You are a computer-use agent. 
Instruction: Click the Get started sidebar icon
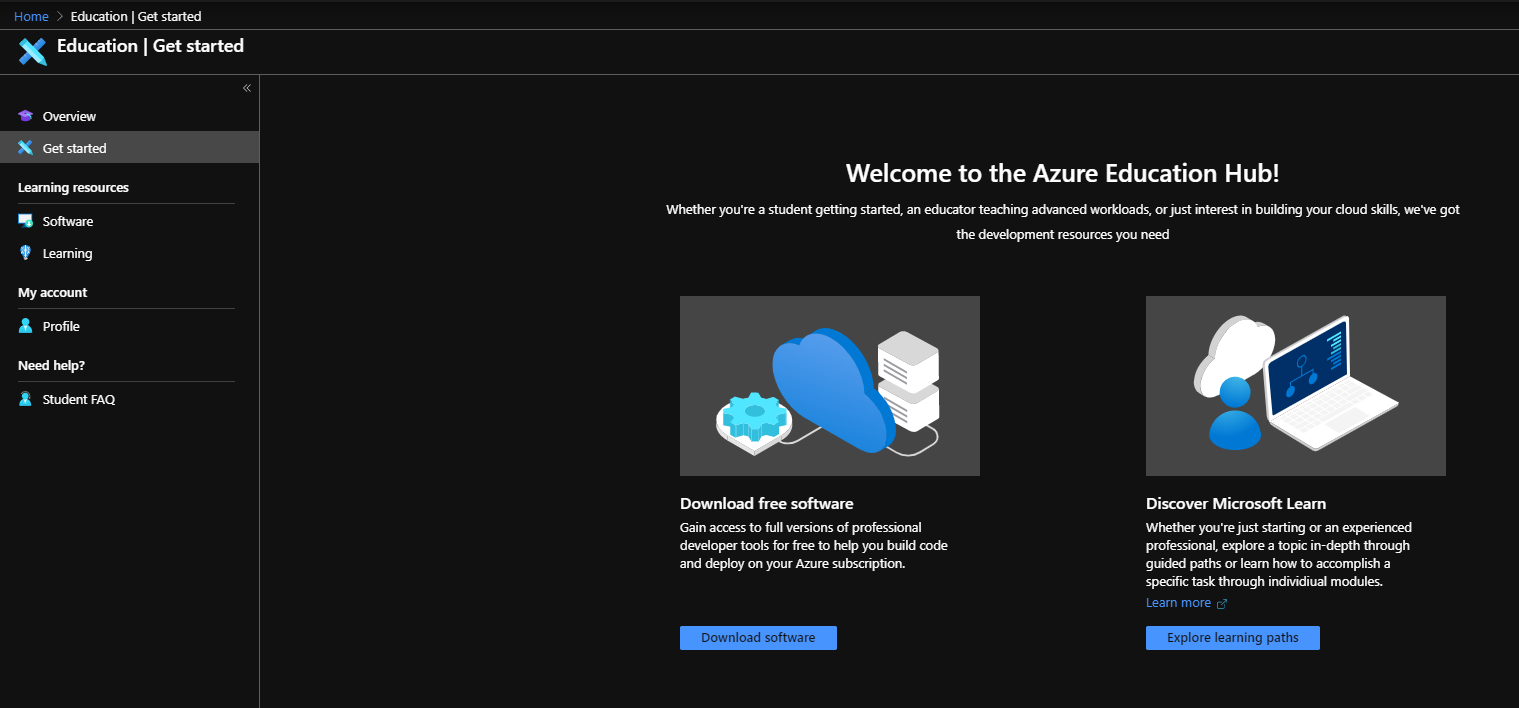(26, 148)
